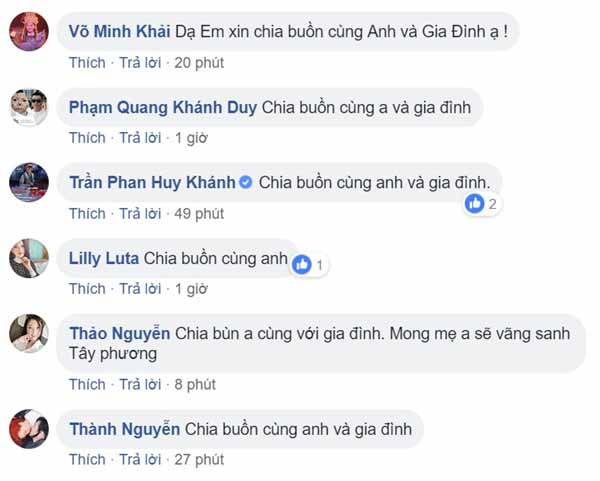600x481 pixels.
Task: Click like reaction icon on Lilly Luta's comment
Action: 301,265
